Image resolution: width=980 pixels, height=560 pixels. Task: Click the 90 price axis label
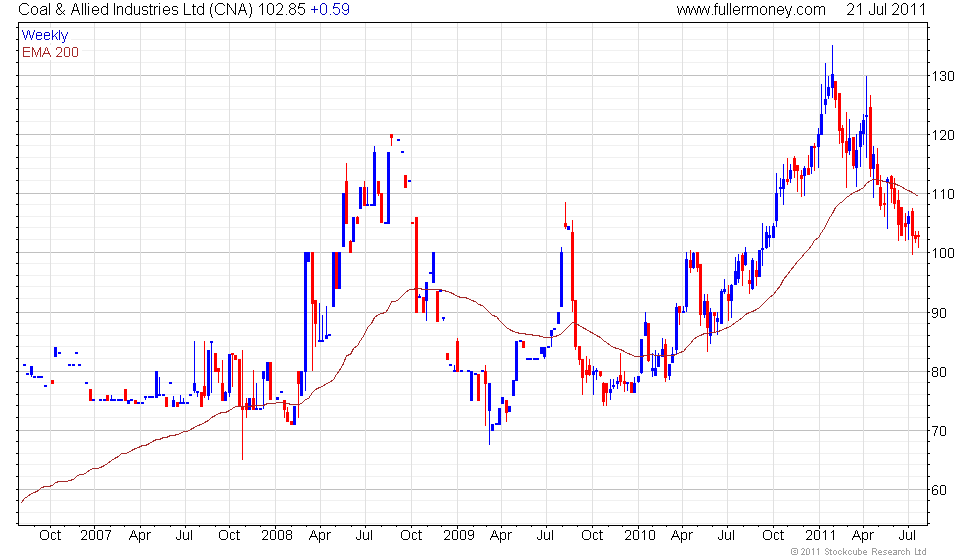[x=939, y=313]
